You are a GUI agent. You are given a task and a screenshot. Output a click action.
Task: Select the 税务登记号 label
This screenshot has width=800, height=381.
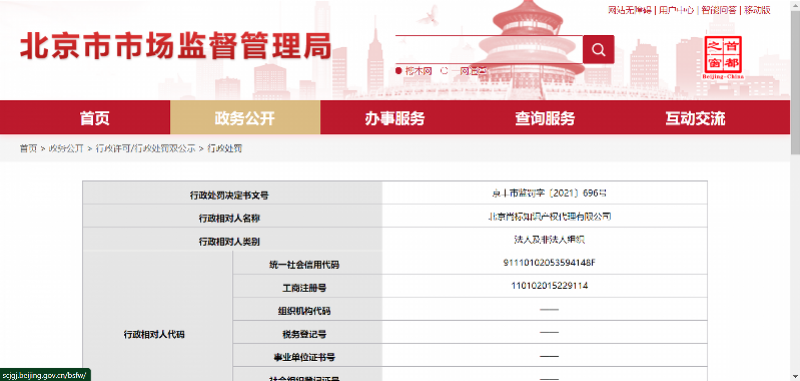[x=304, y=335]
